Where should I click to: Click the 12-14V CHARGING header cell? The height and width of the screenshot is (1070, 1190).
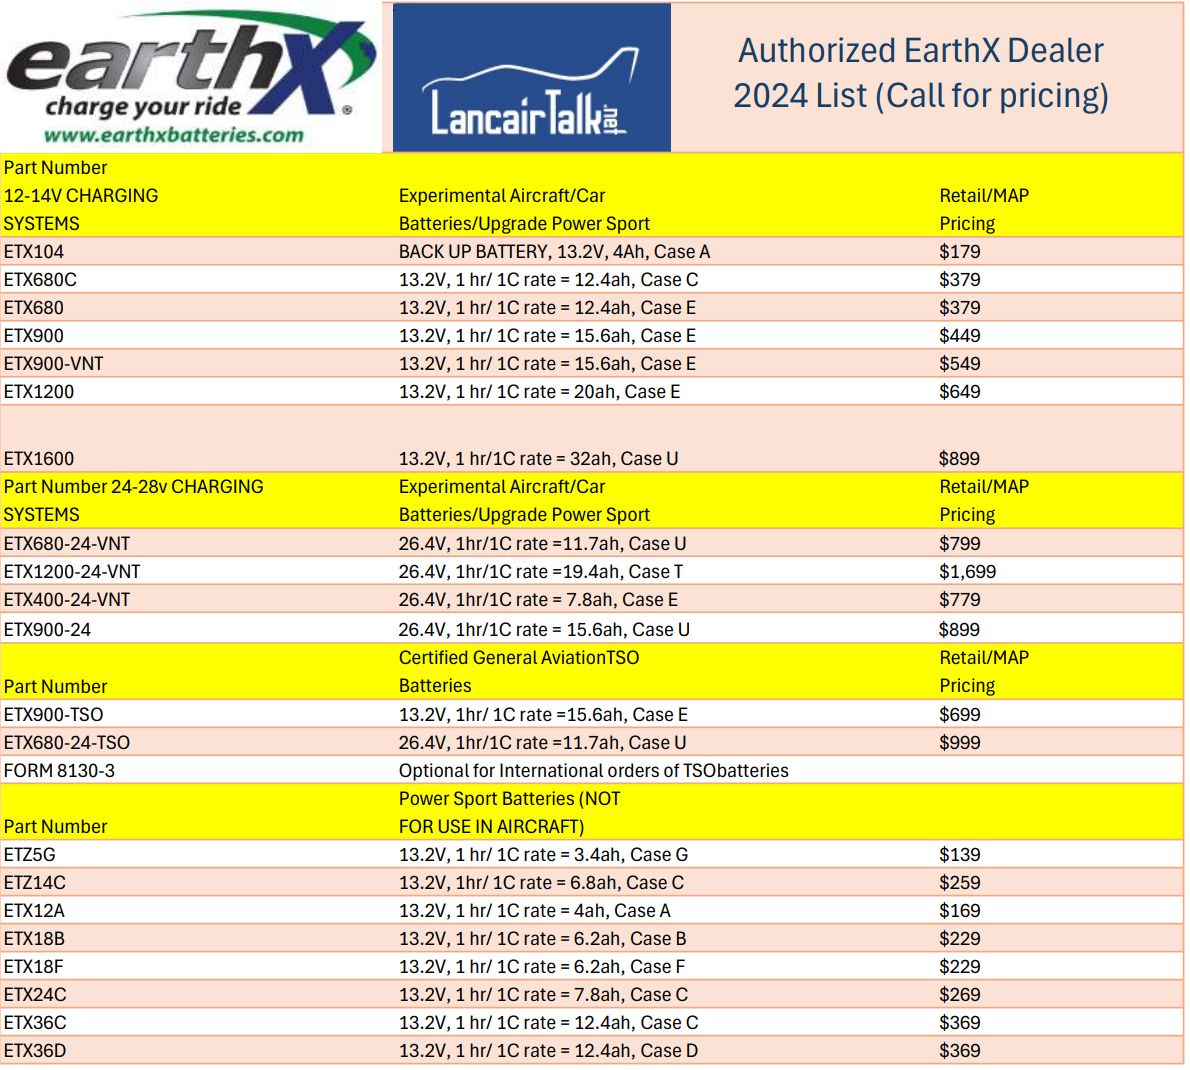[x=81, y=196]
